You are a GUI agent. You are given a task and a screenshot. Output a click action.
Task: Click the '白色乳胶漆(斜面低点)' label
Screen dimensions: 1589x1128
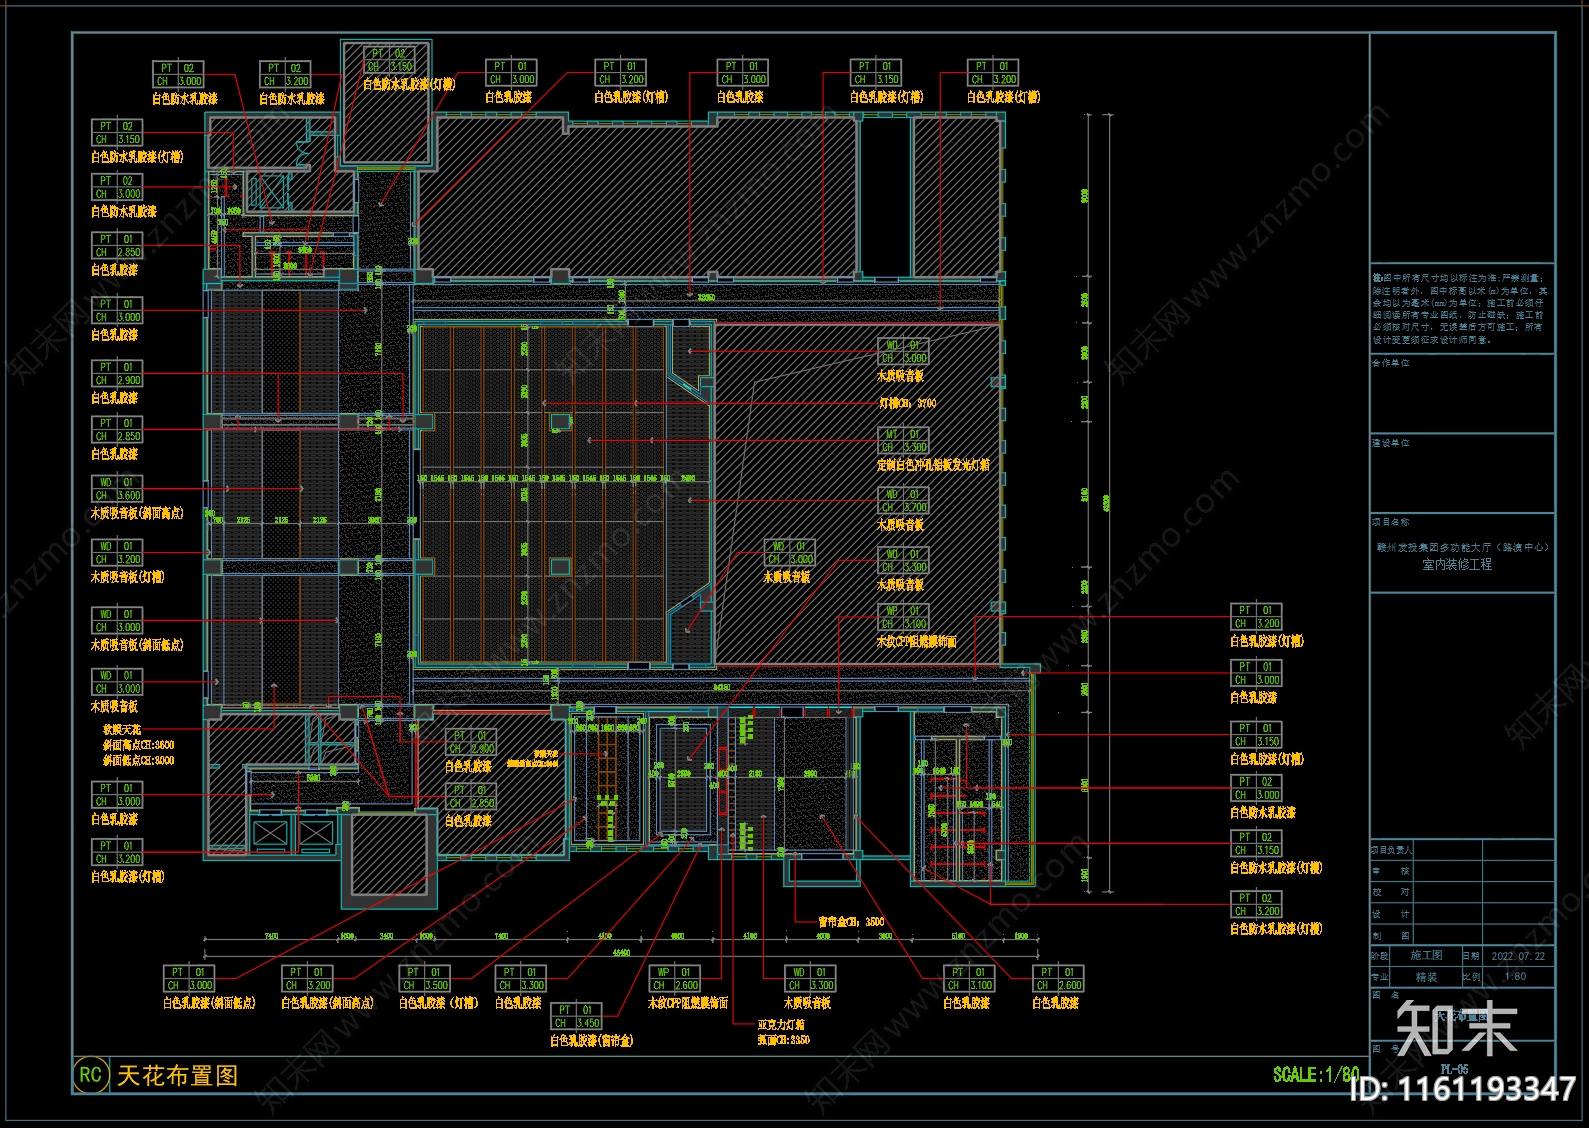[x=209, y=1002]
